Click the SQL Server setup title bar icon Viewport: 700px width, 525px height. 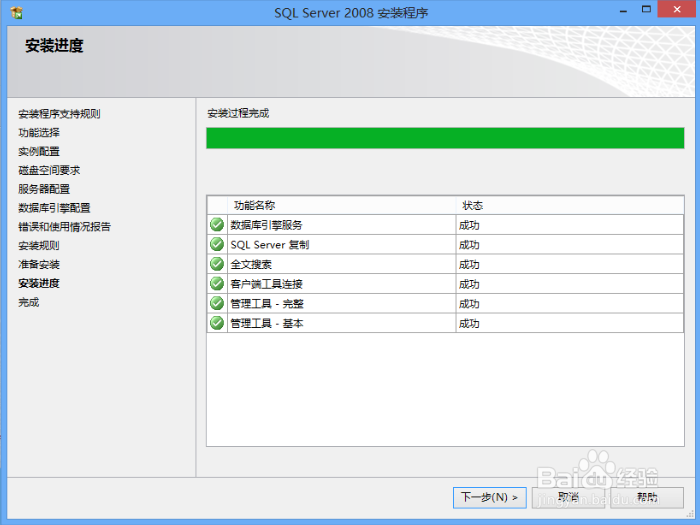pos(17,12)
